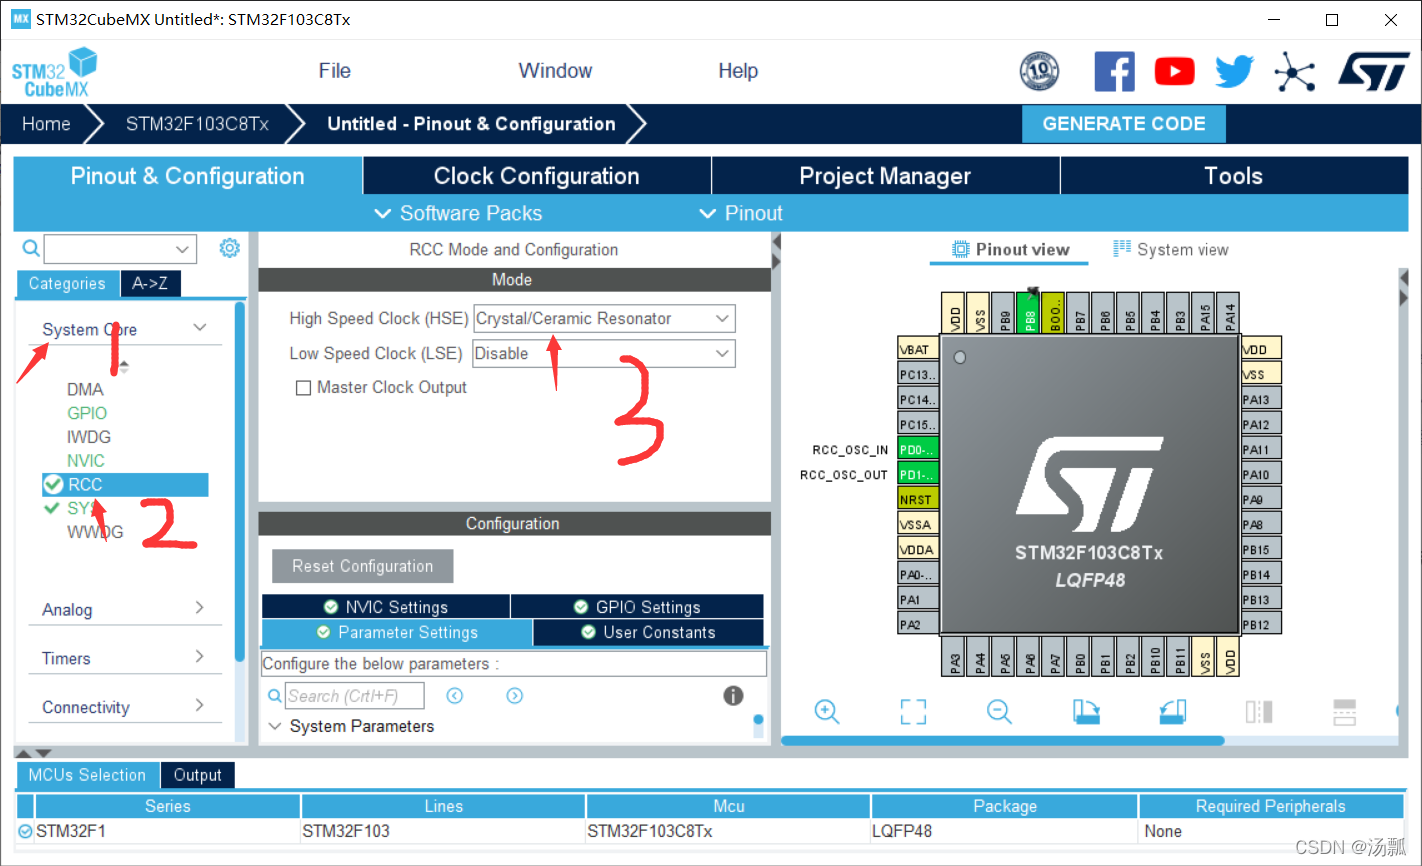Select the A->Z tab
Screen dimensions: 1422x866
[x=151, y=284]
